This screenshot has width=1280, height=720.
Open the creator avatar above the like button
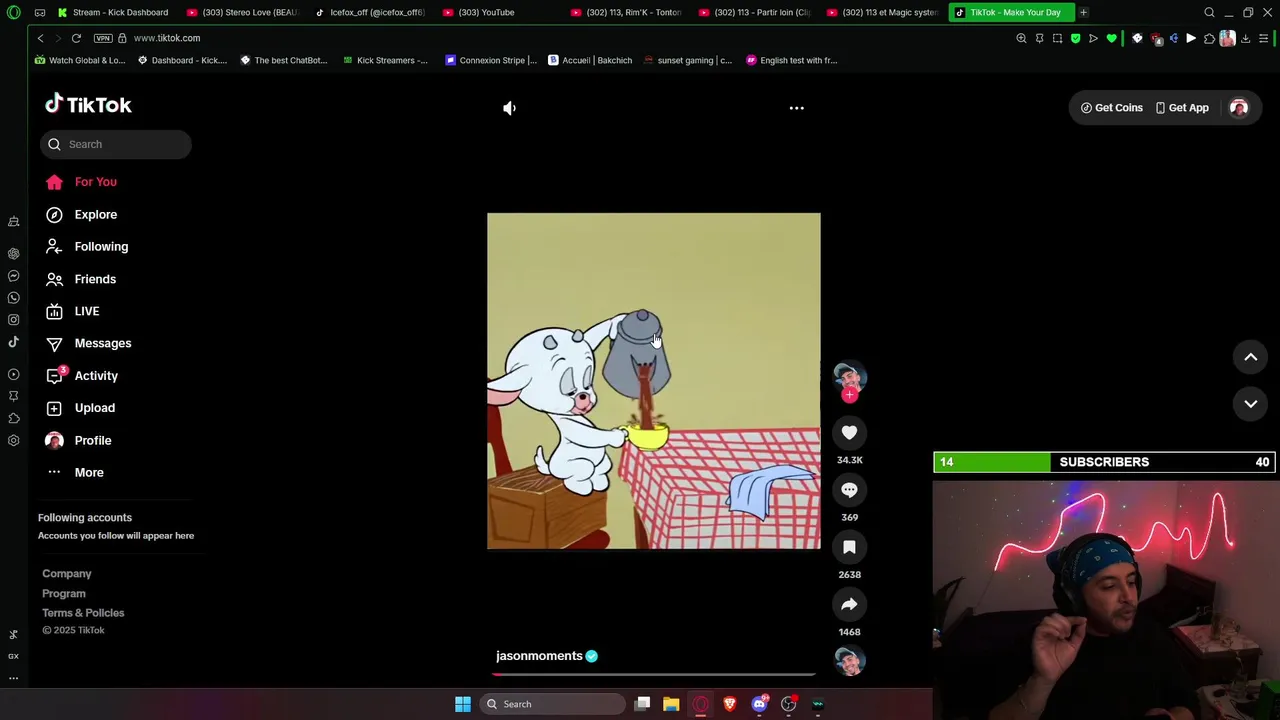849,377
